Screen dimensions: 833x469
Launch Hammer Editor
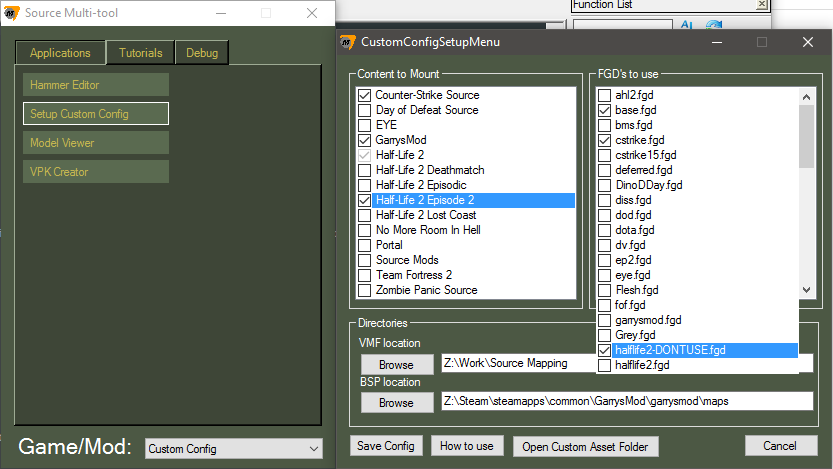point(96,84)
